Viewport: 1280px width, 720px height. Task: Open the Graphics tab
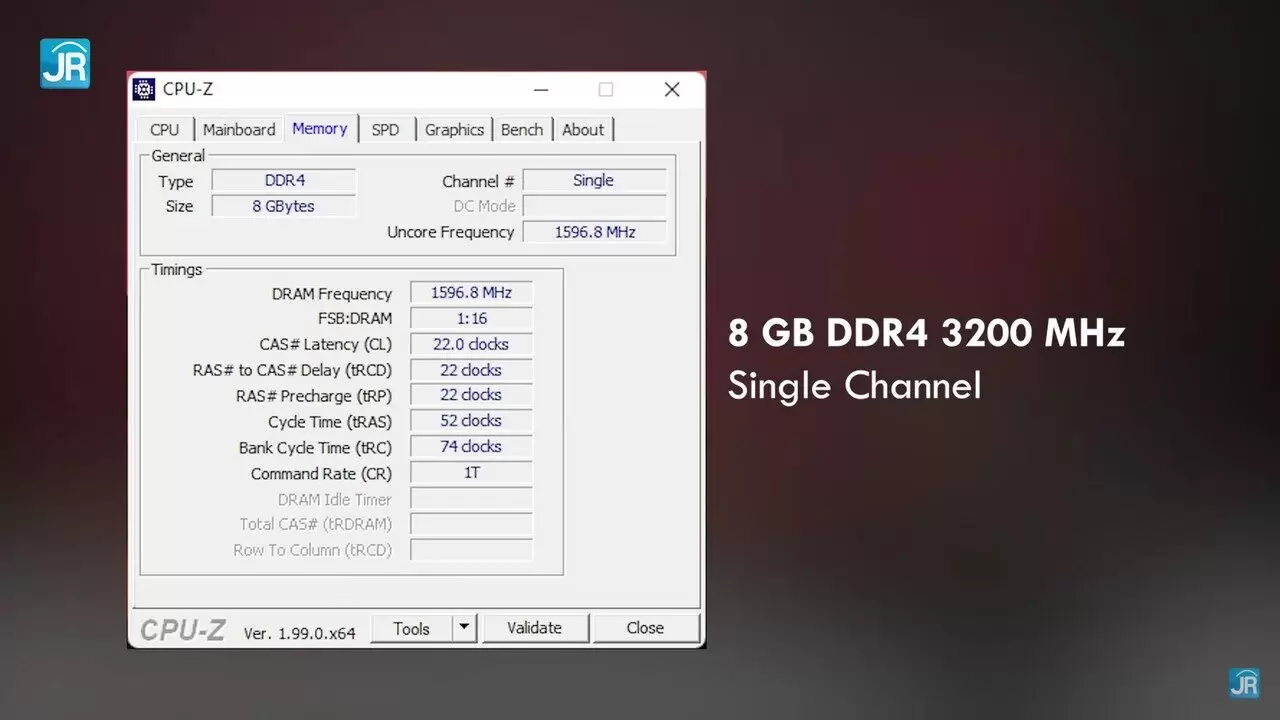[x=454, y=129]
